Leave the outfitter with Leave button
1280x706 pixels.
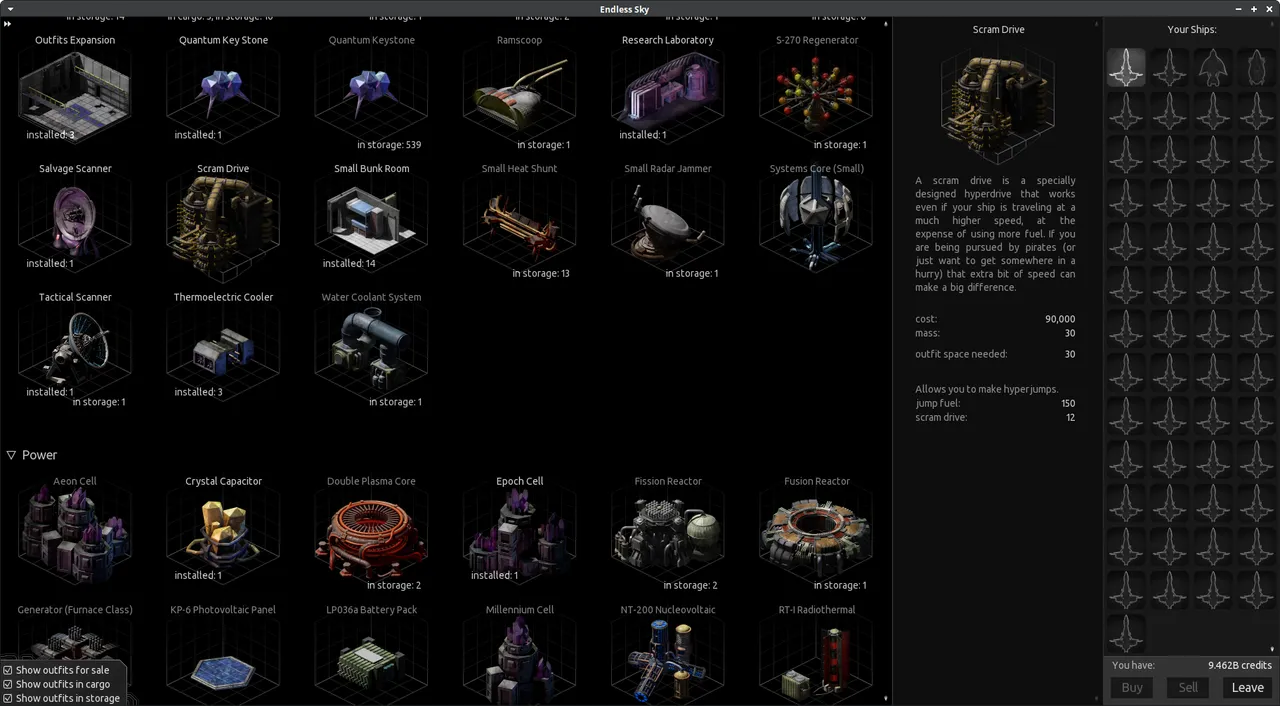coord(1247,687)
